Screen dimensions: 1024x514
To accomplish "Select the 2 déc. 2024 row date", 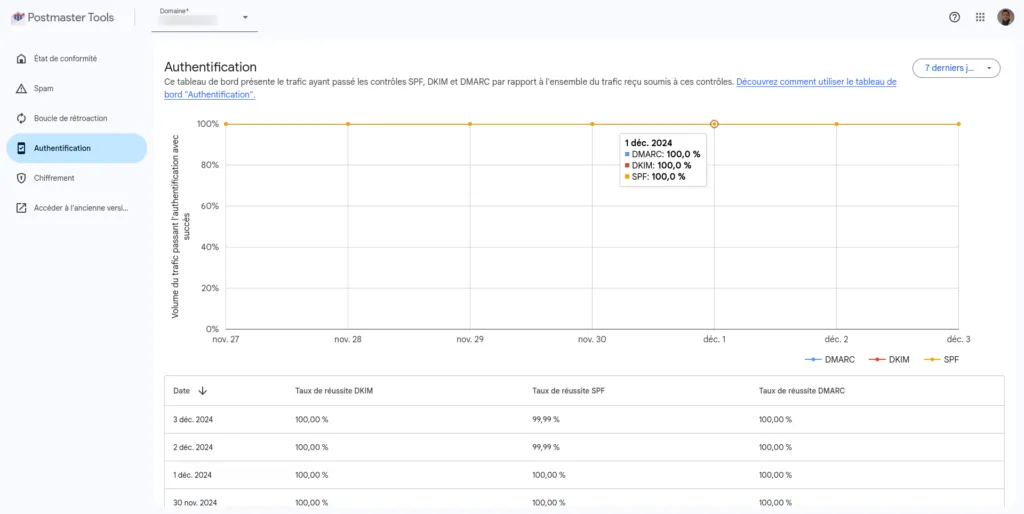I will pos(193,447).
